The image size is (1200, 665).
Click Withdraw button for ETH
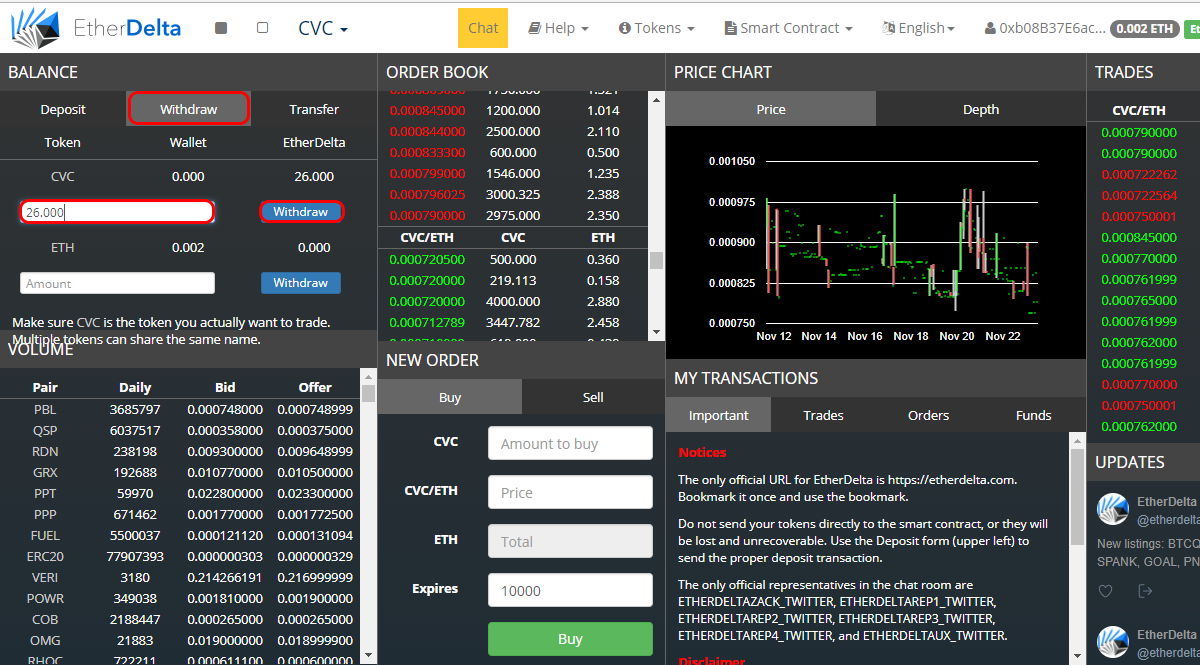click(301, 283)
